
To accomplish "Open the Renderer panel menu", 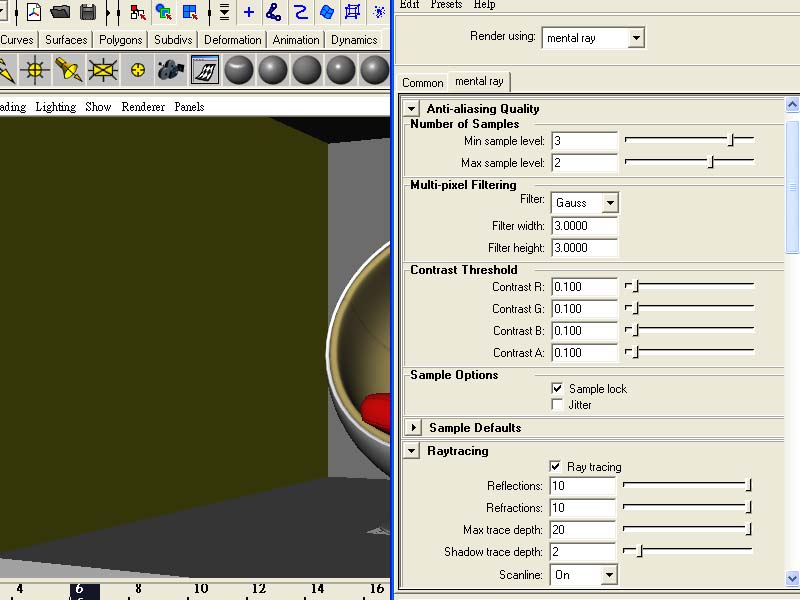I will [143, 107].
